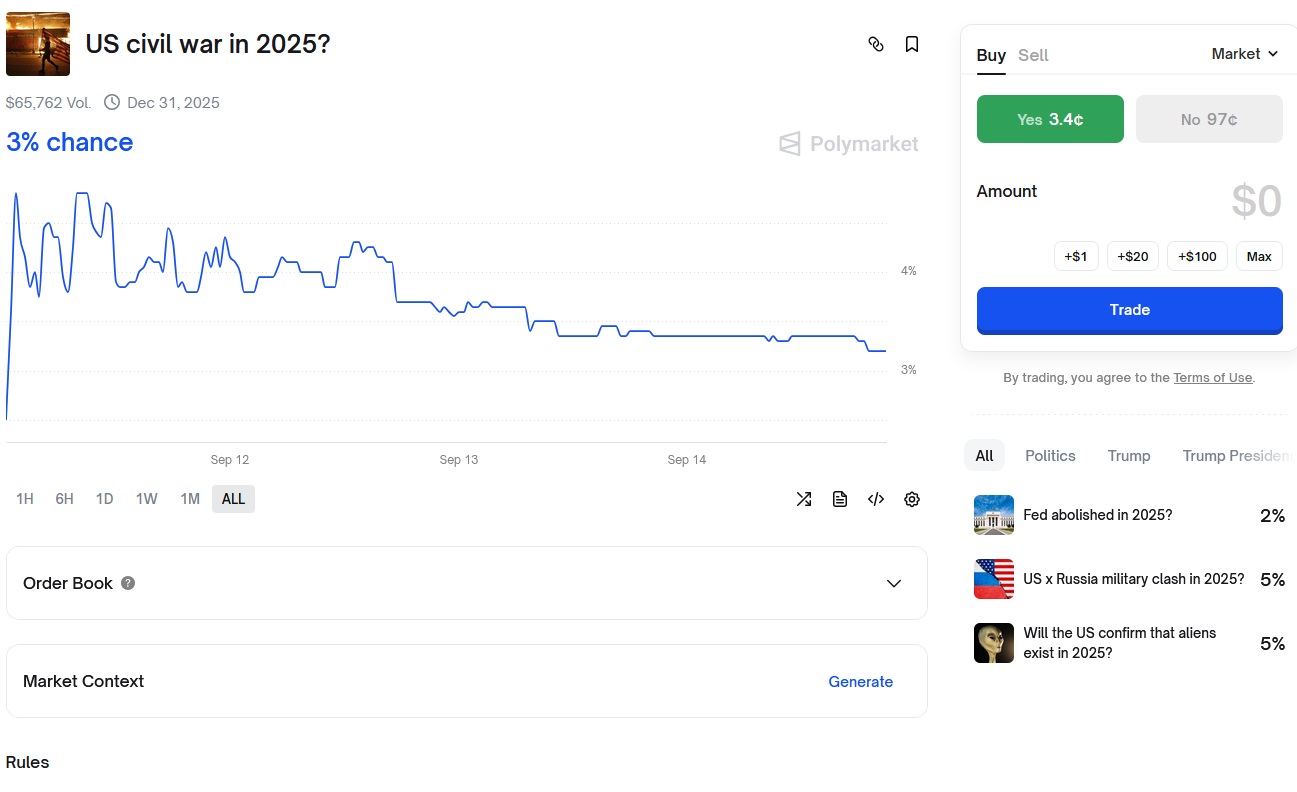Open chart settings gear icon
The width and height of the screenshot is (1297, 792).
tap(912, 499)
